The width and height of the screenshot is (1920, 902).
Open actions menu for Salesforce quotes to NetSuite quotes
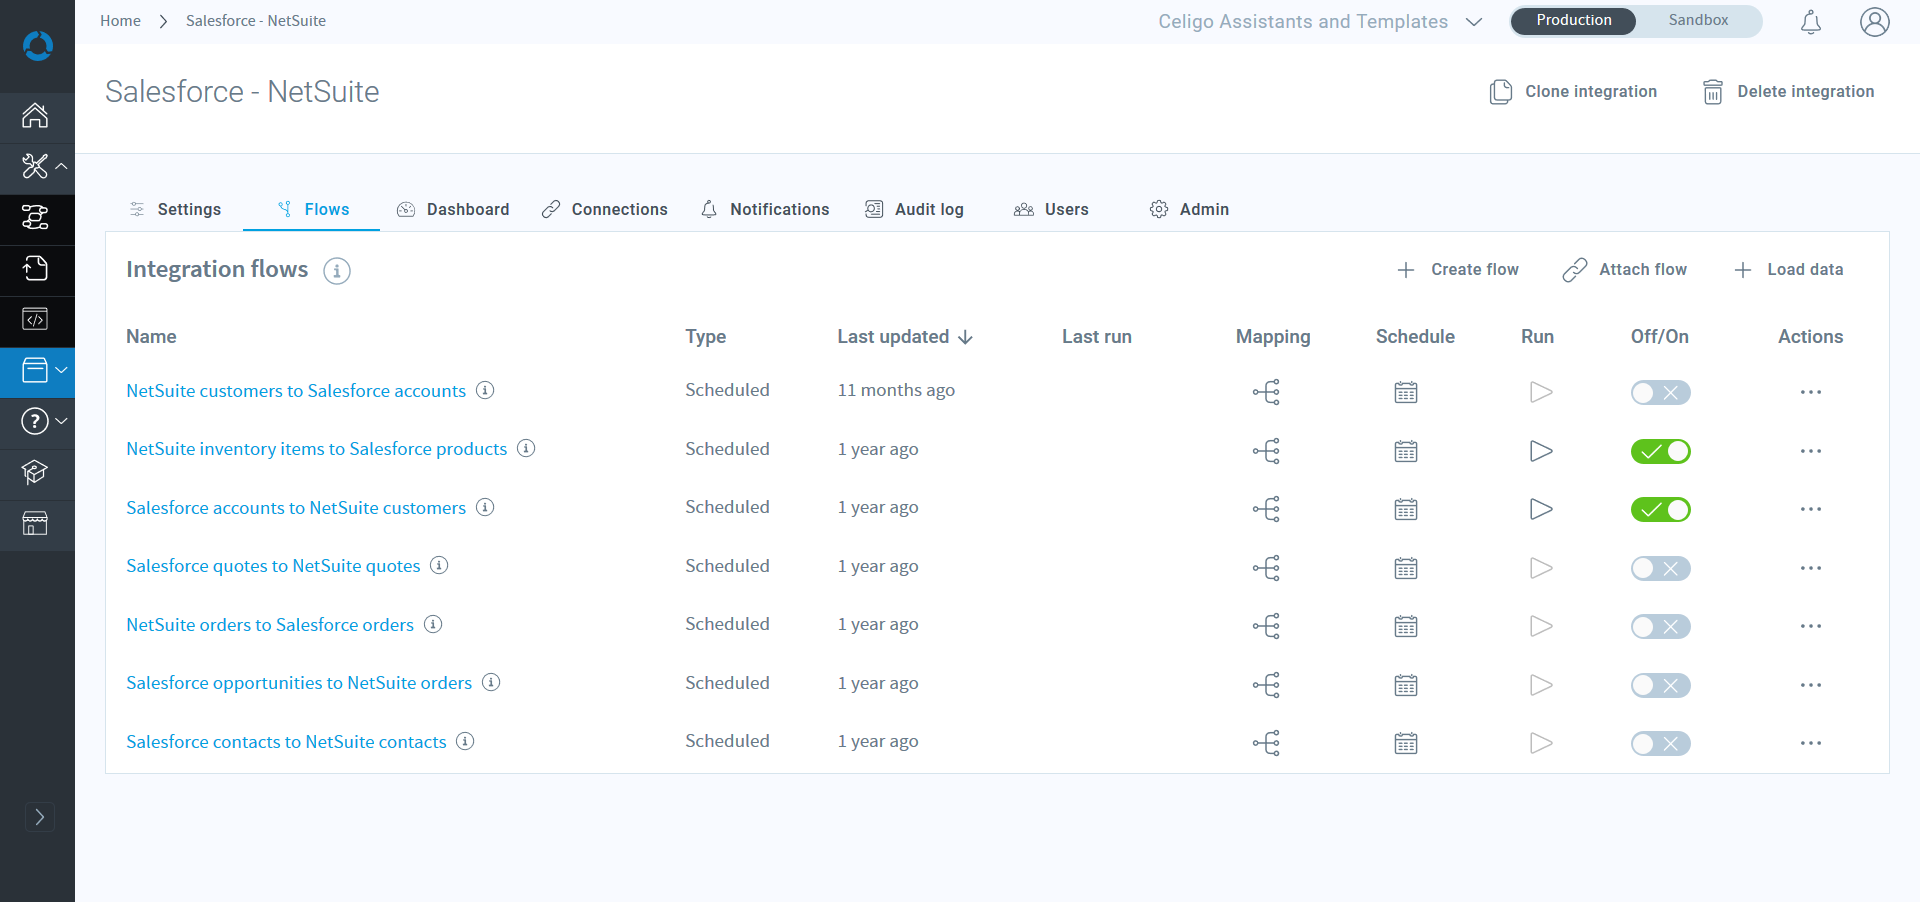(x=1811, y=568)
